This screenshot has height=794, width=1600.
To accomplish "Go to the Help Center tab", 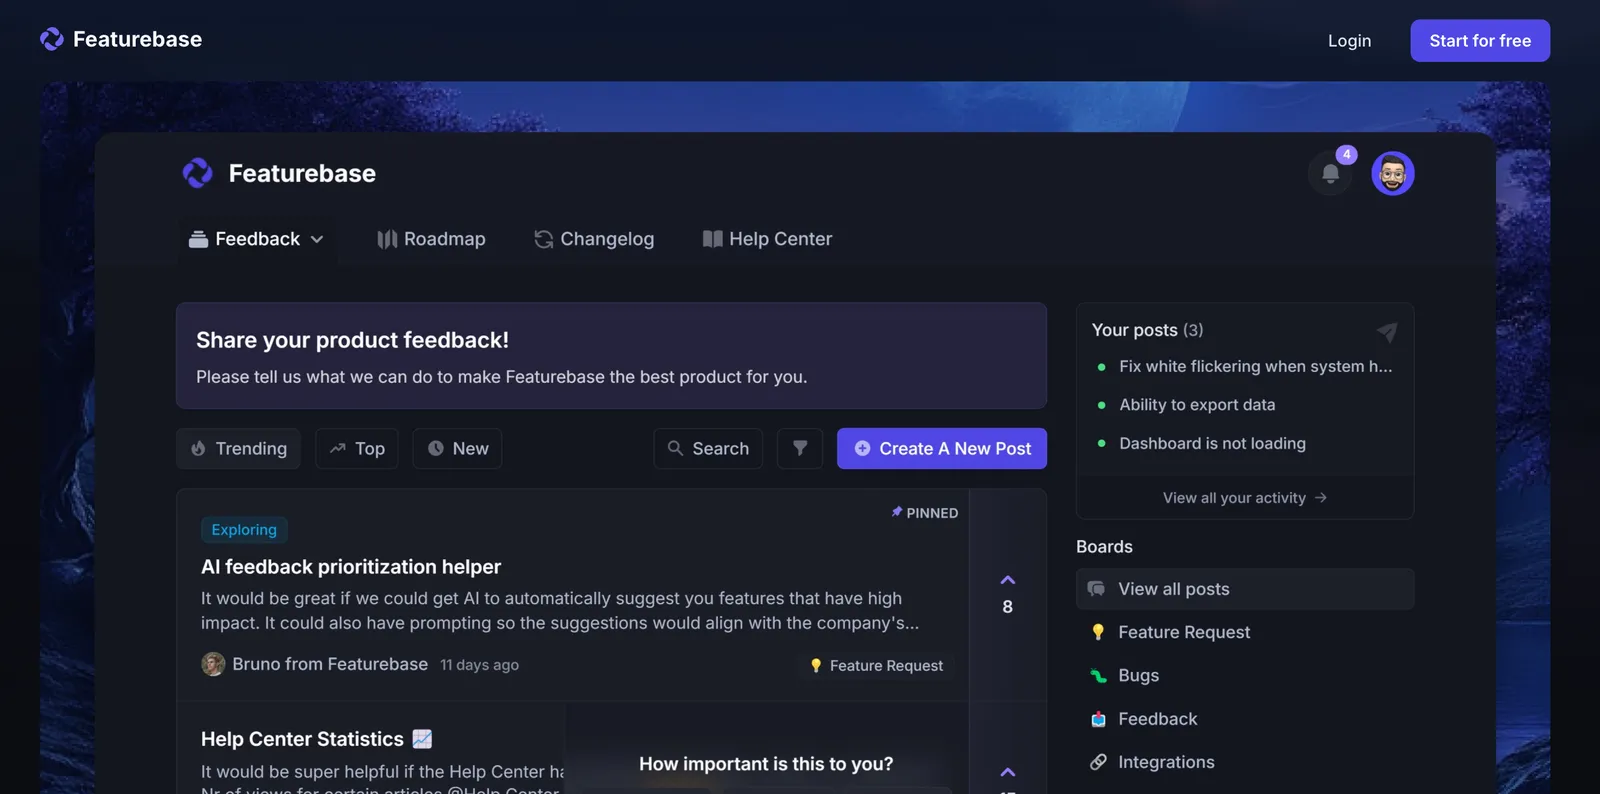I will pyautogui.click(x=767, y=239).
